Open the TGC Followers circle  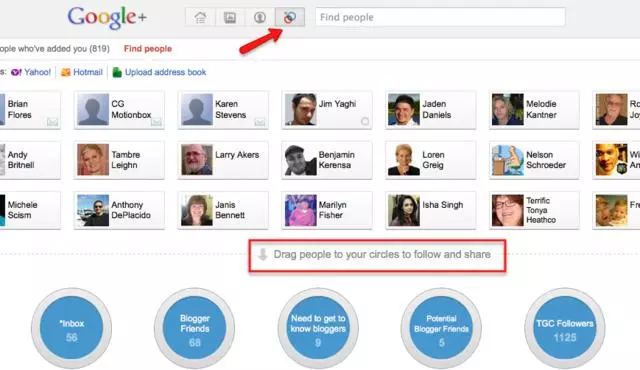tap(564, 328)
